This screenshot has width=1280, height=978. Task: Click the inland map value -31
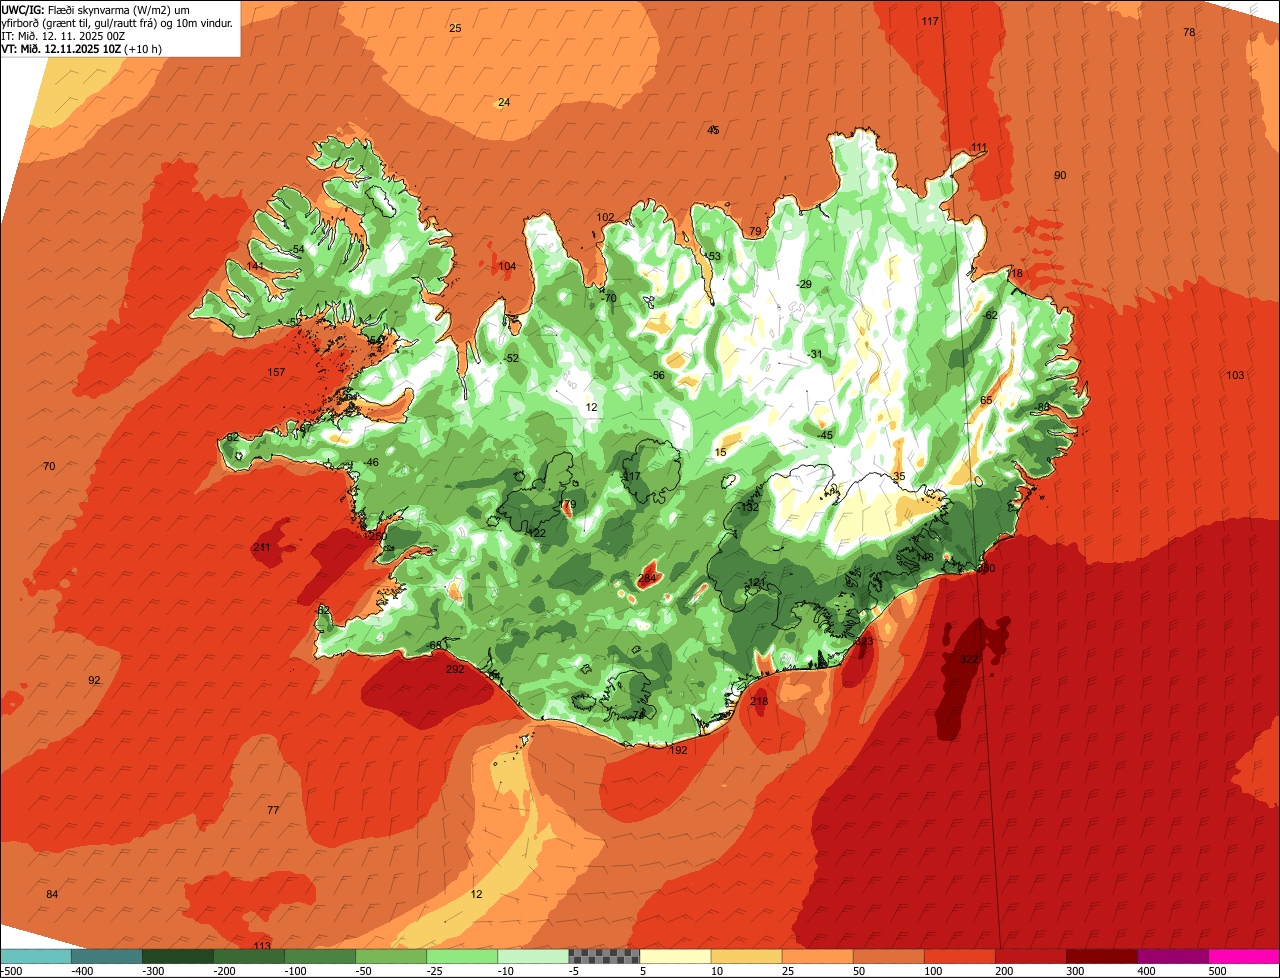(x=815, y=354)
